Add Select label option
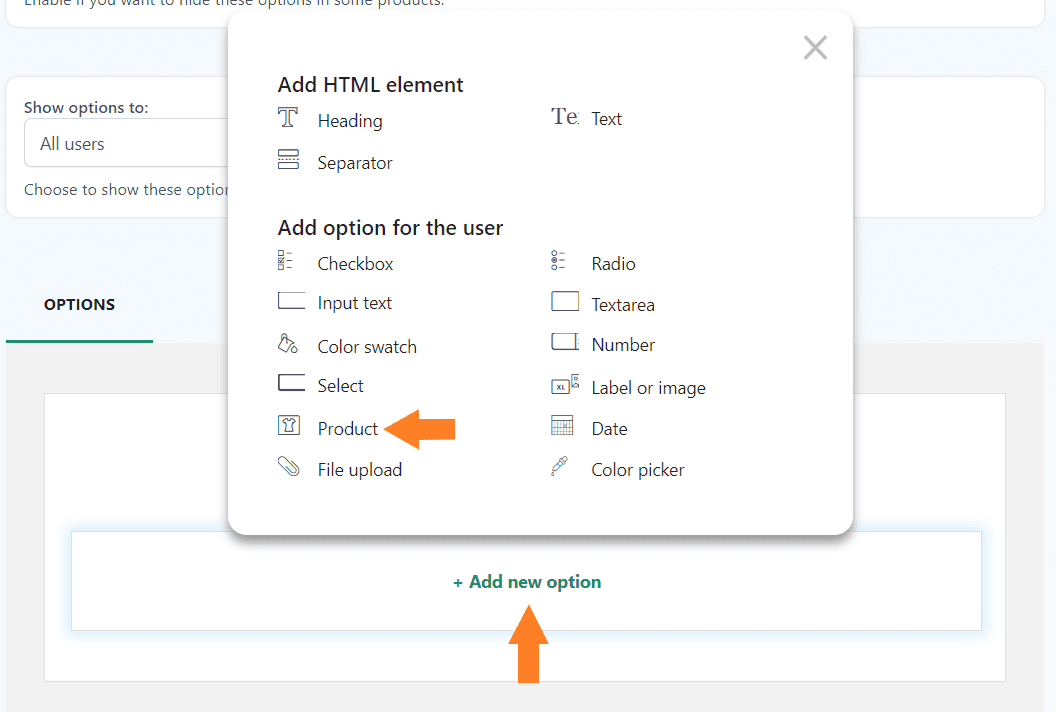 (x=341, y=385)
